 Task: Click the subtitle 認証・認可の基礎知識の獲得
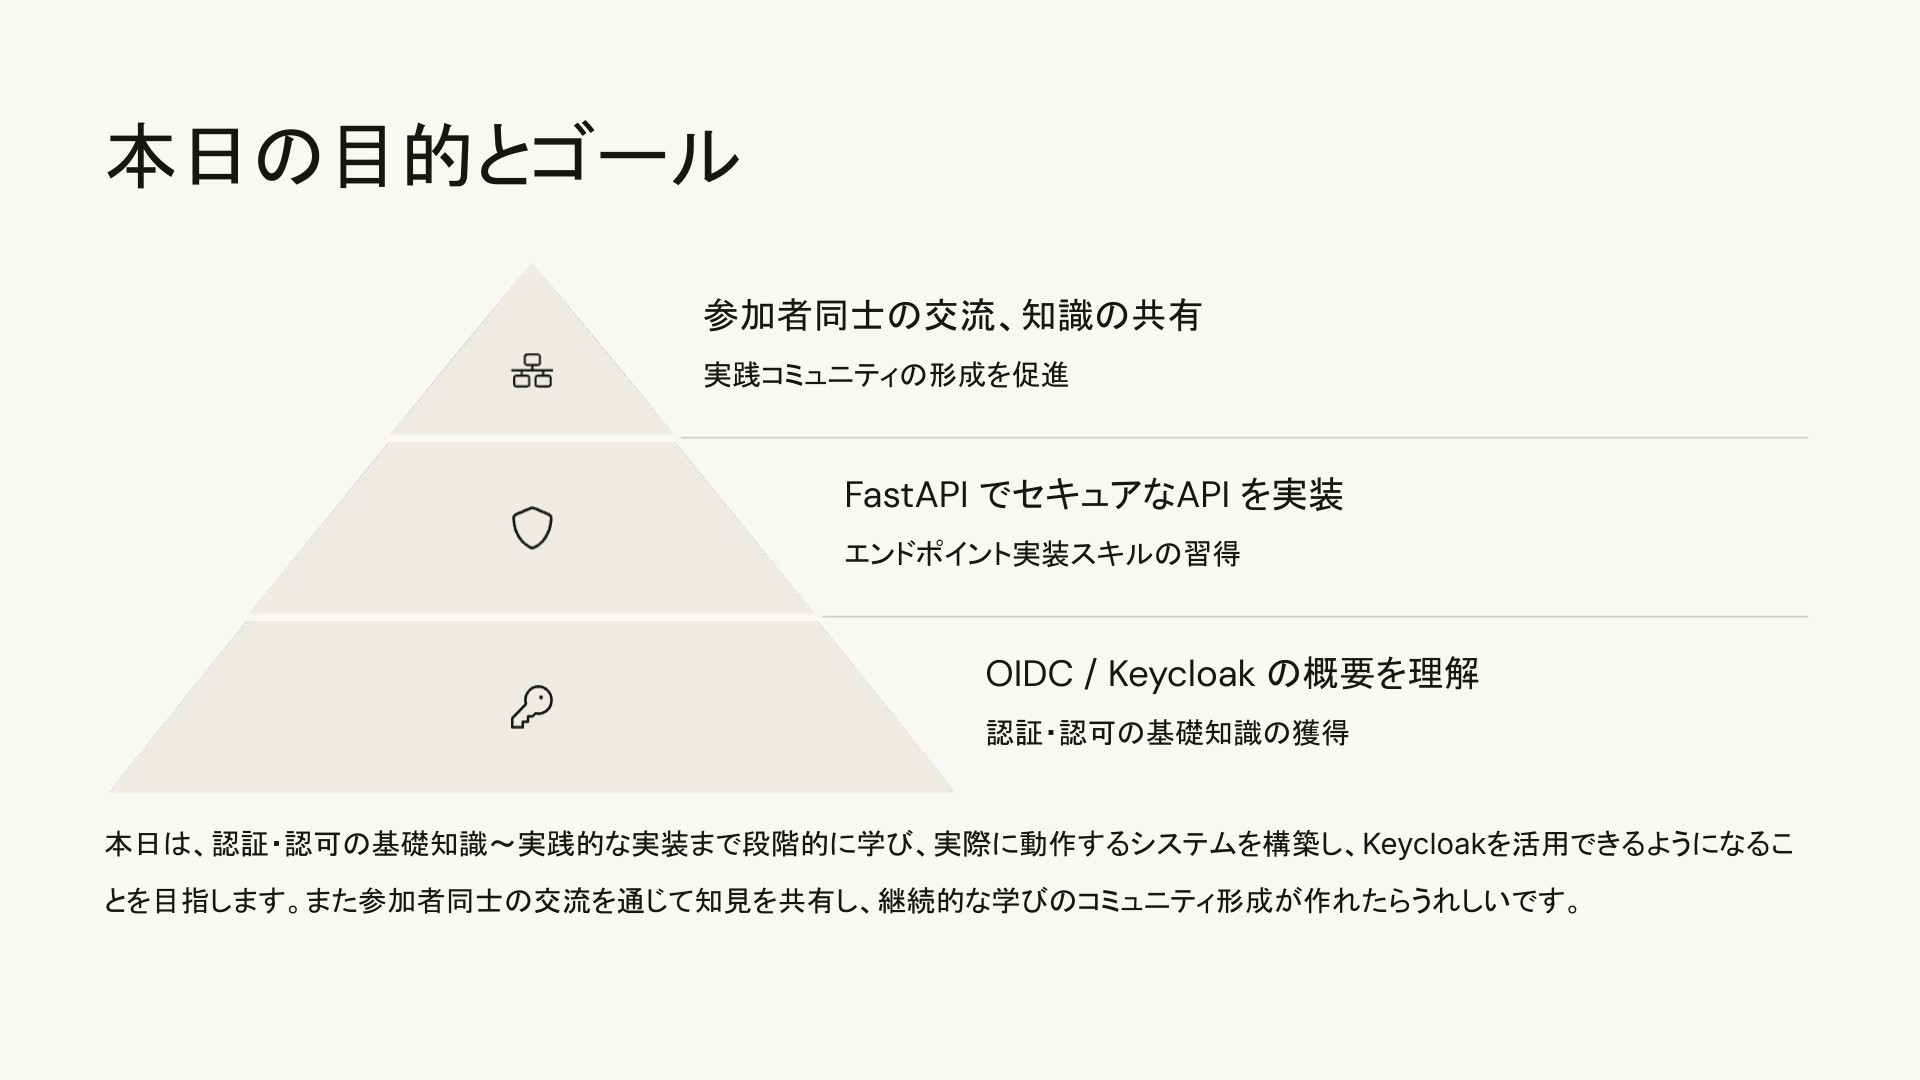click(x=1167, y=733)
